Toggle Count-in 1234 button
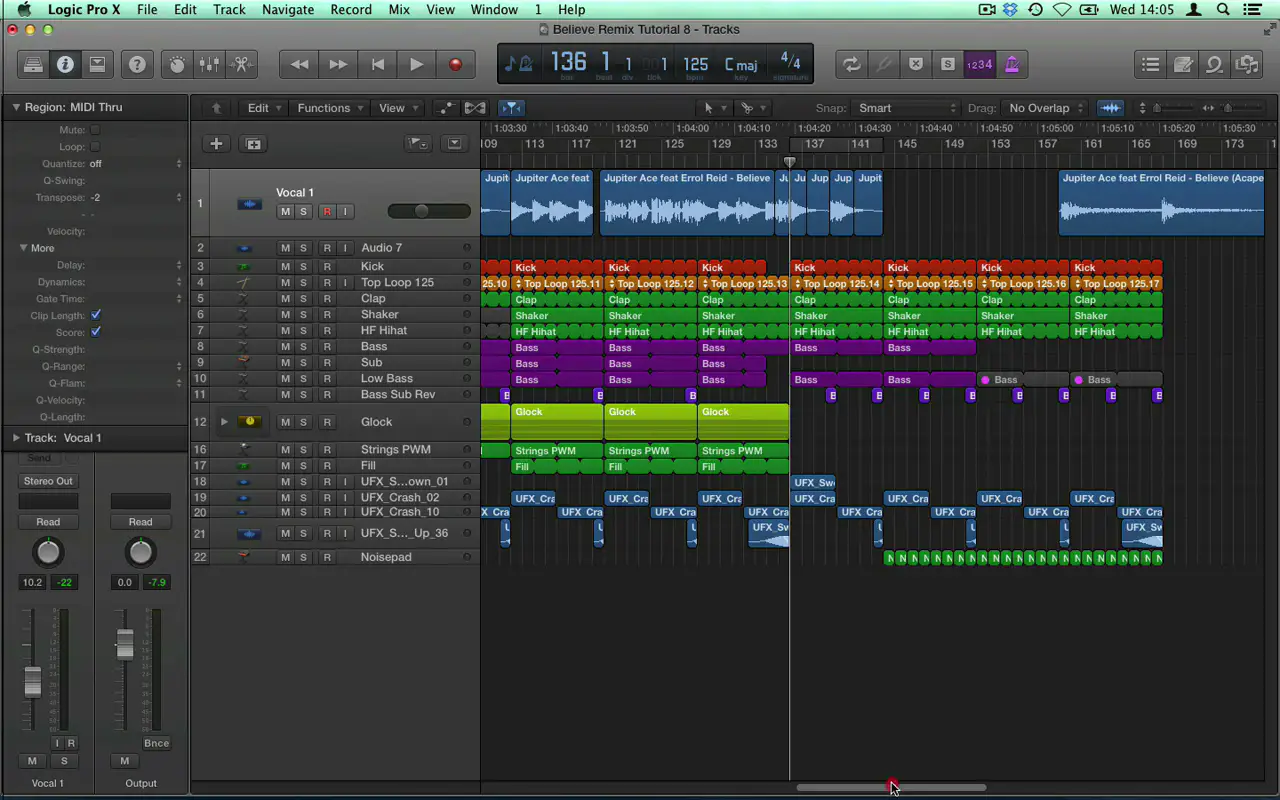The width and height of the screenshot is (1280, 800). click(980, 64)
